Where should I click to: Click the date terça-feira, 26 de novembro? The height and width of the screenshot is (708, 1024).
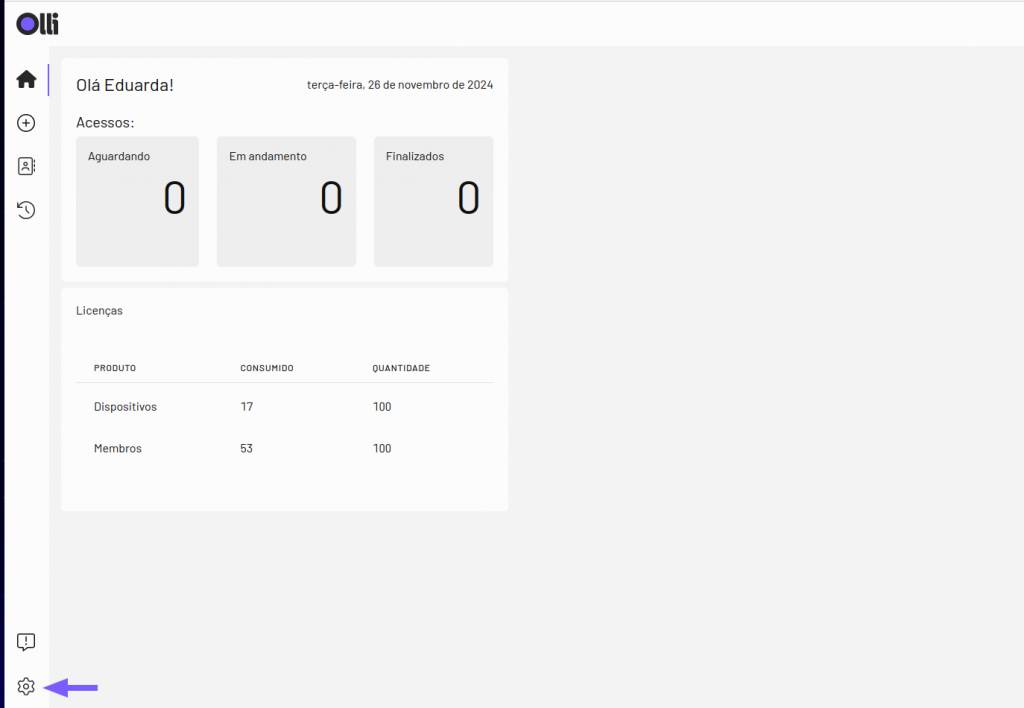pos(400,85)
